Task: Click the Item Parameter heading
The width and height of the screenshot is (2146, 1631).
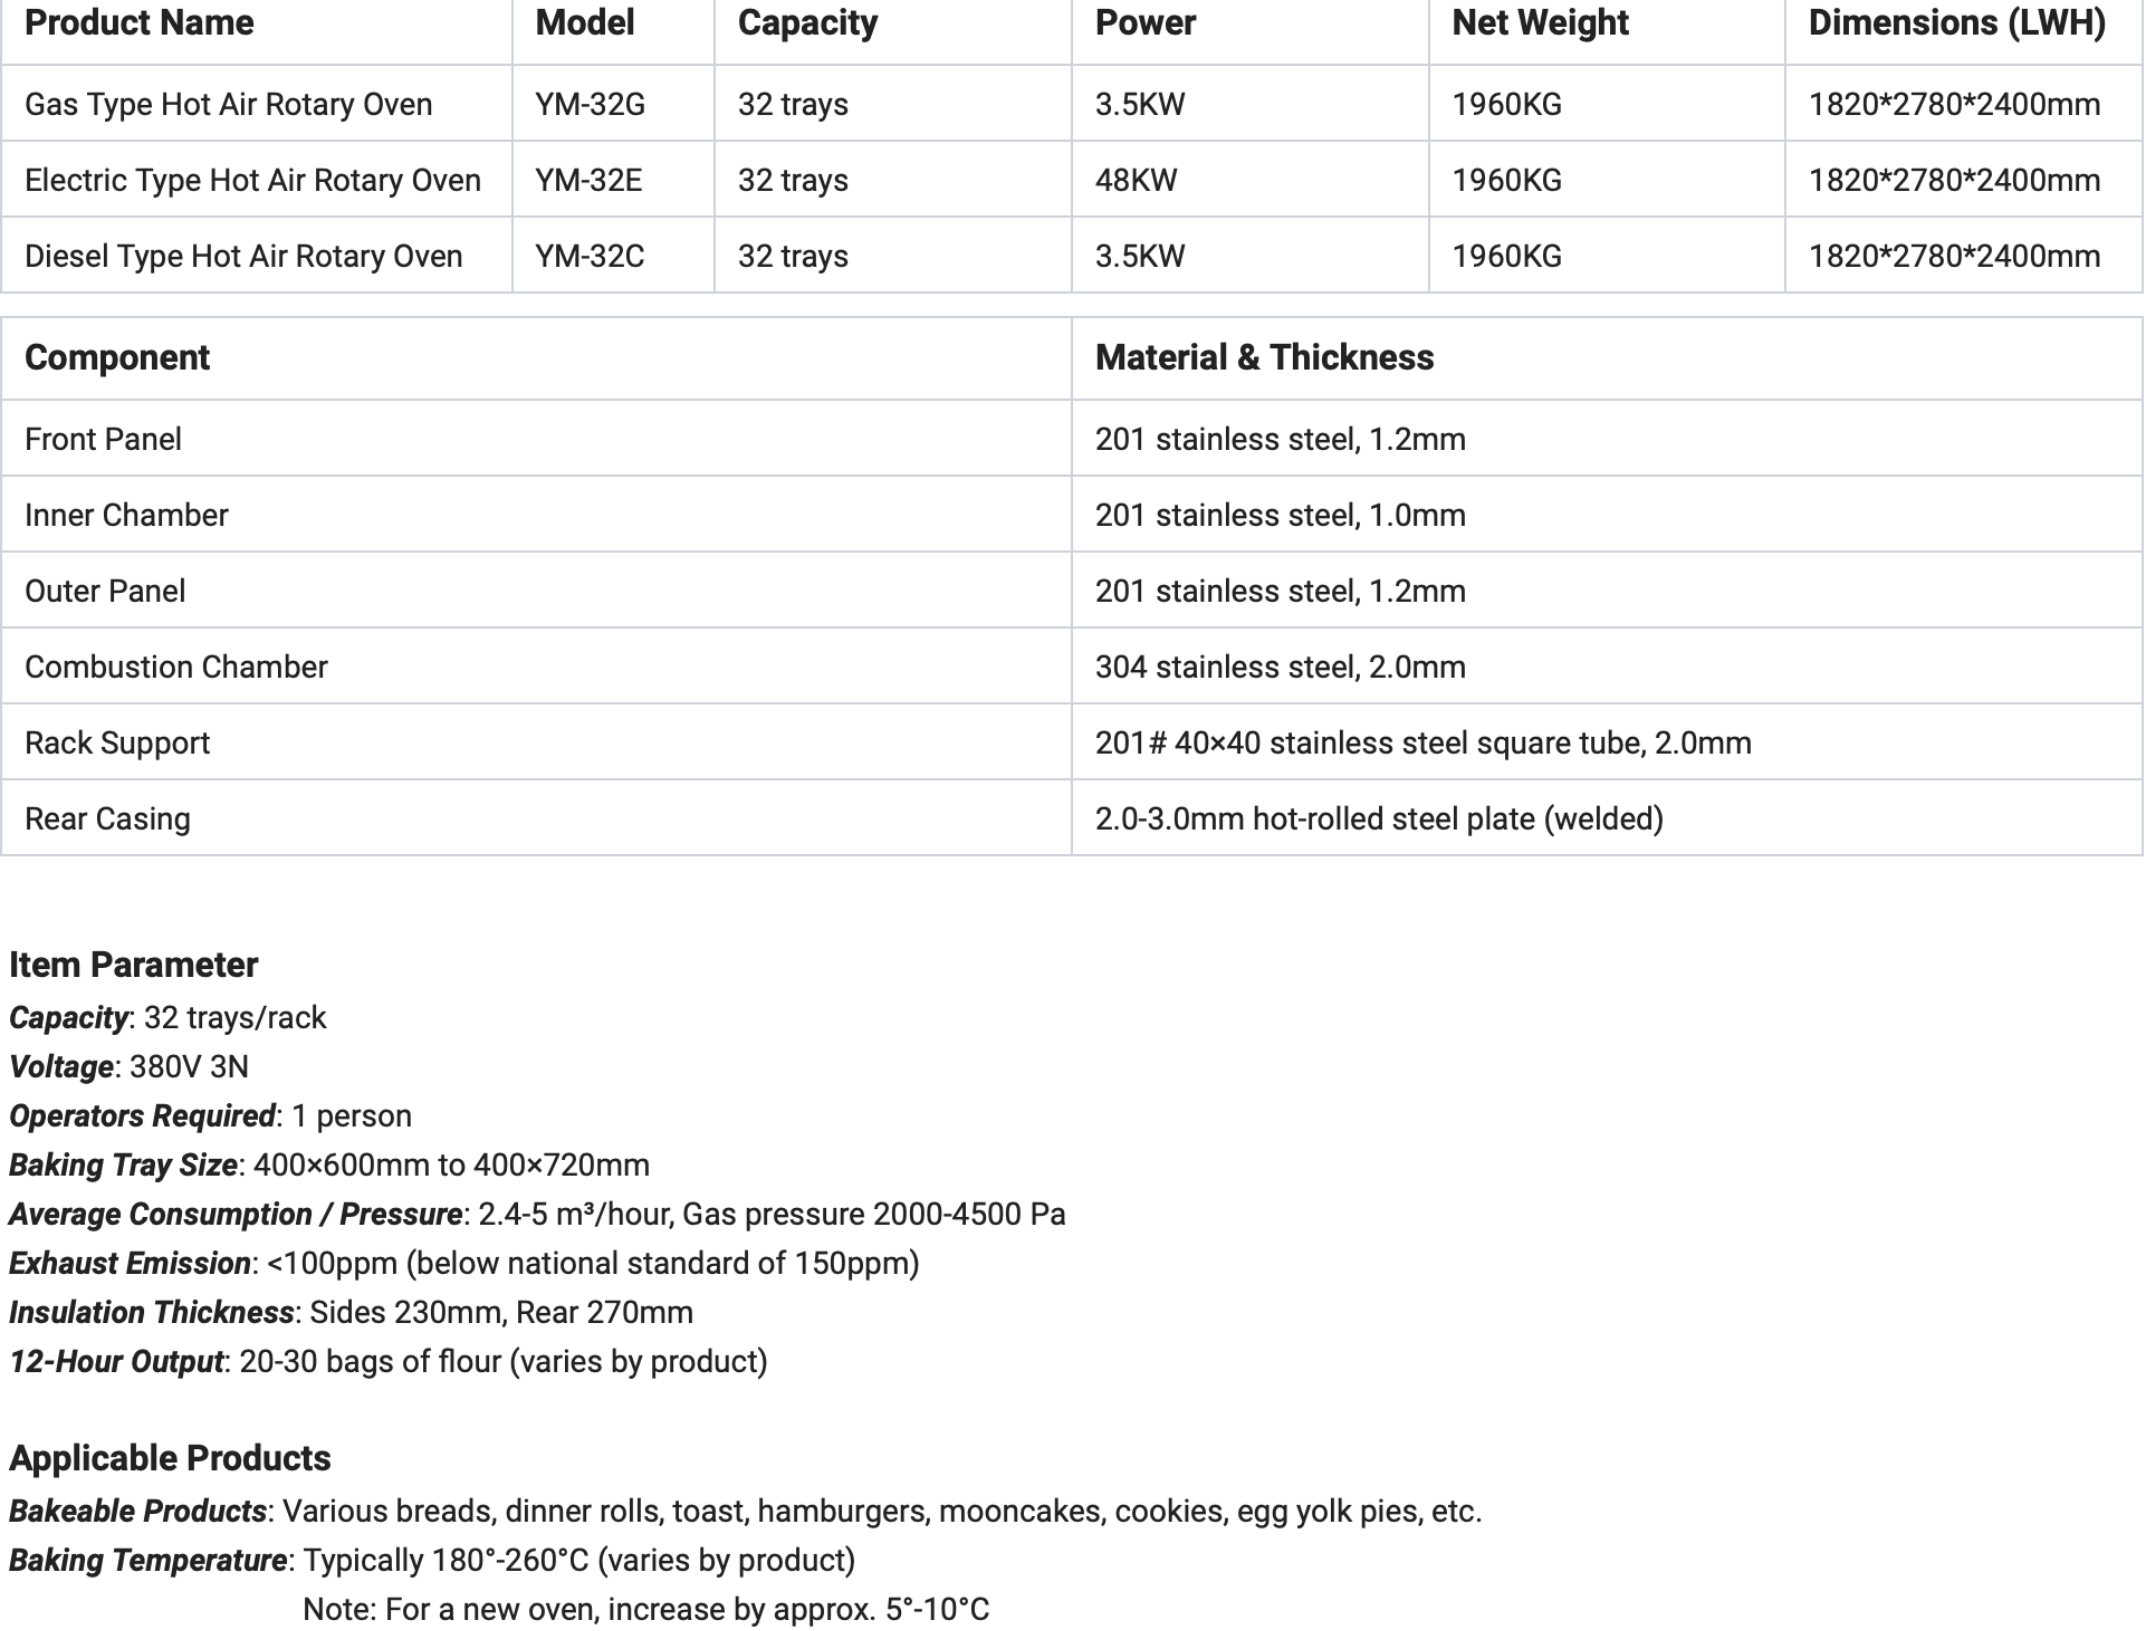Action: click(x=134, y=965)
